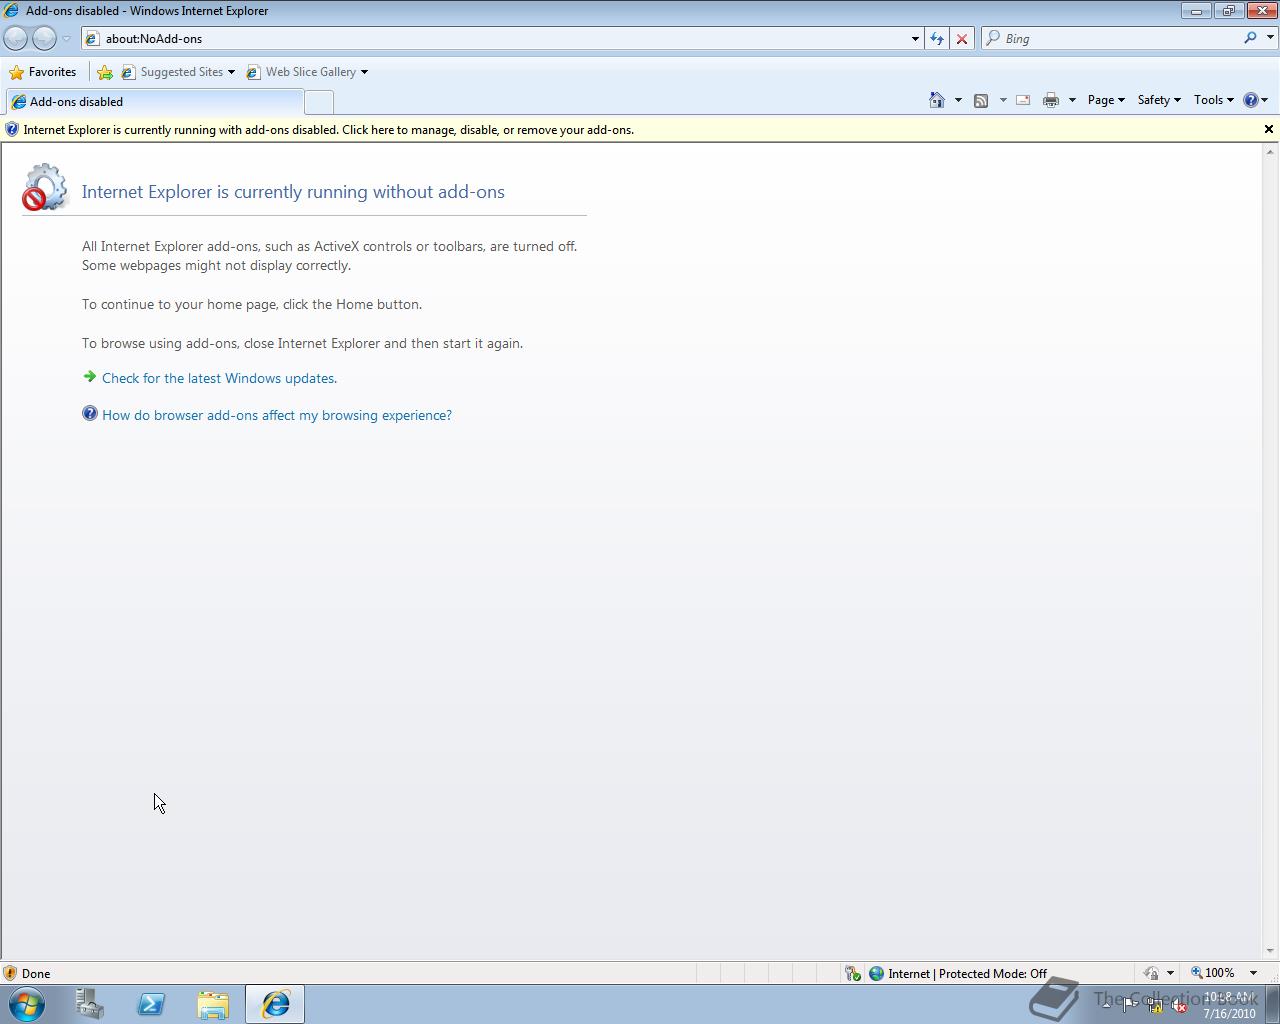Viewport: 1280px width, 1024px height.
Task: Click the Add to Favorites Bar icon
Action: [x=105, y=72]
